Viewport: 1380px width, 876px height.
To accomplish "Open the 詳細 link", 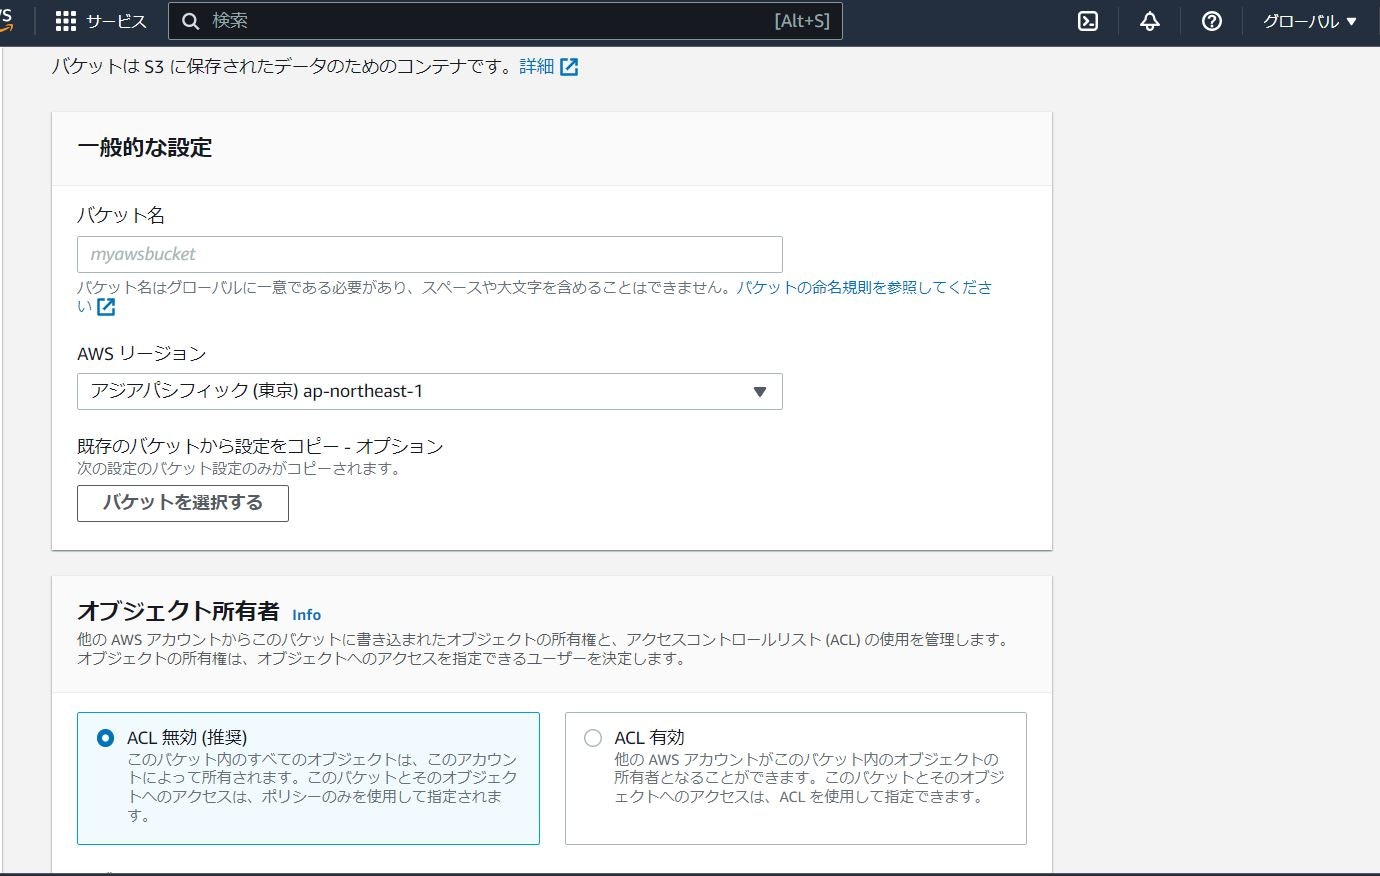I will (x=537, y=67).
